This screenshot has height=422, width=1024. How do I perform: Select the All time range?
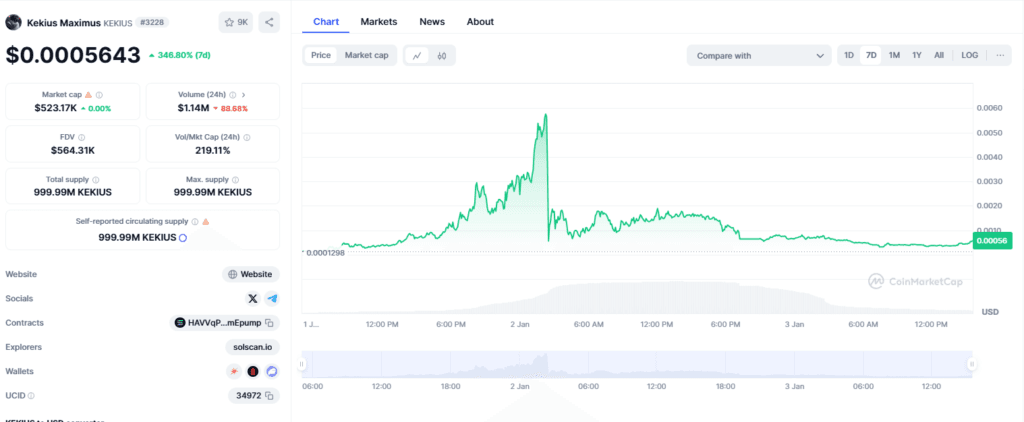click(938, 56)
